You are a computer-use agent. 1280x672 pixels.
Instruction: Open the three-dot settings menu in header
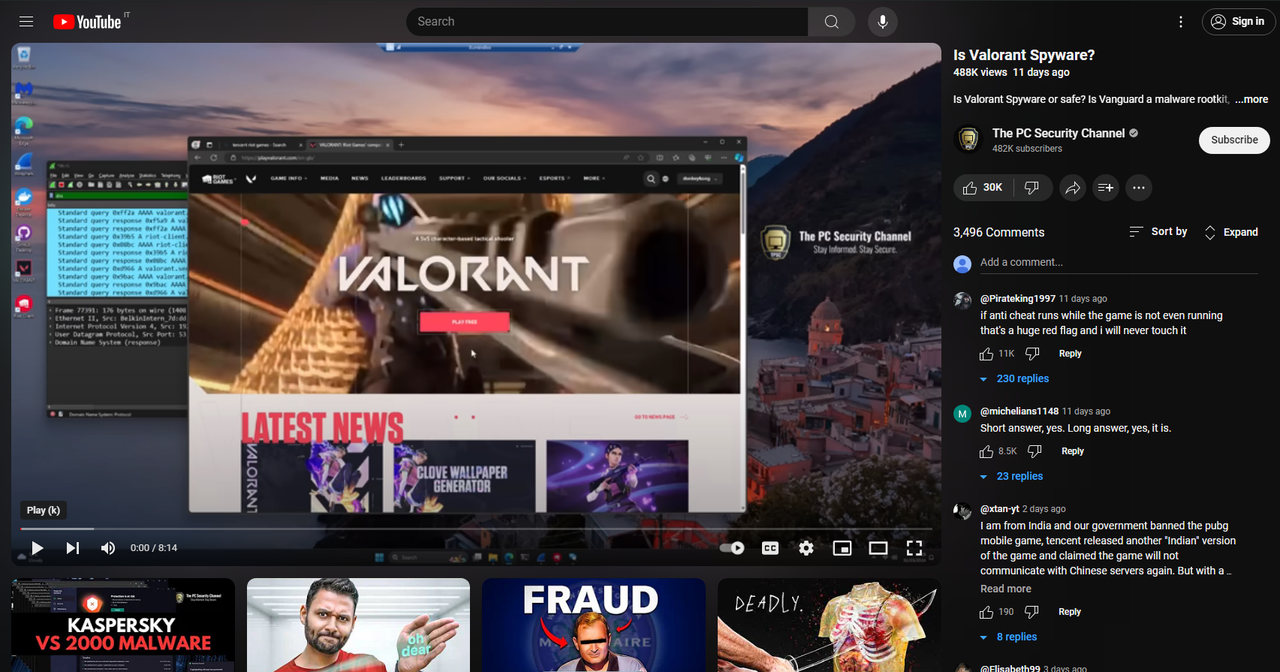tap(1181, 22)
